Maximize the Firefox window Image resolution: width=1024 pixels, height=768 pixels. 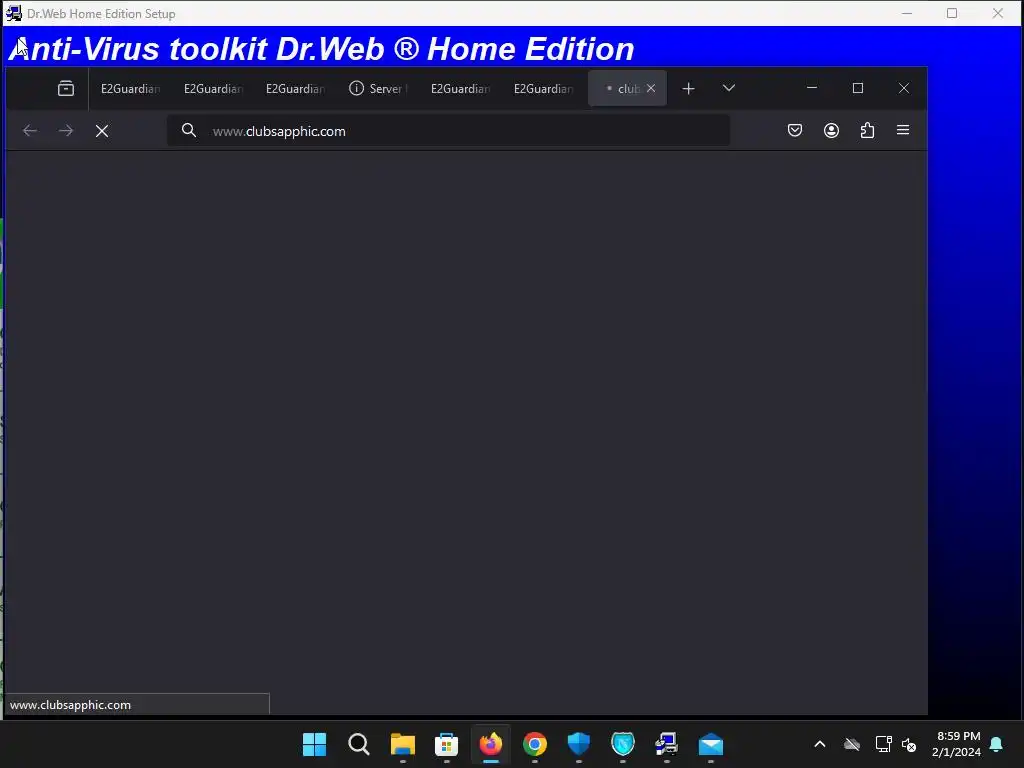[858, 88]
